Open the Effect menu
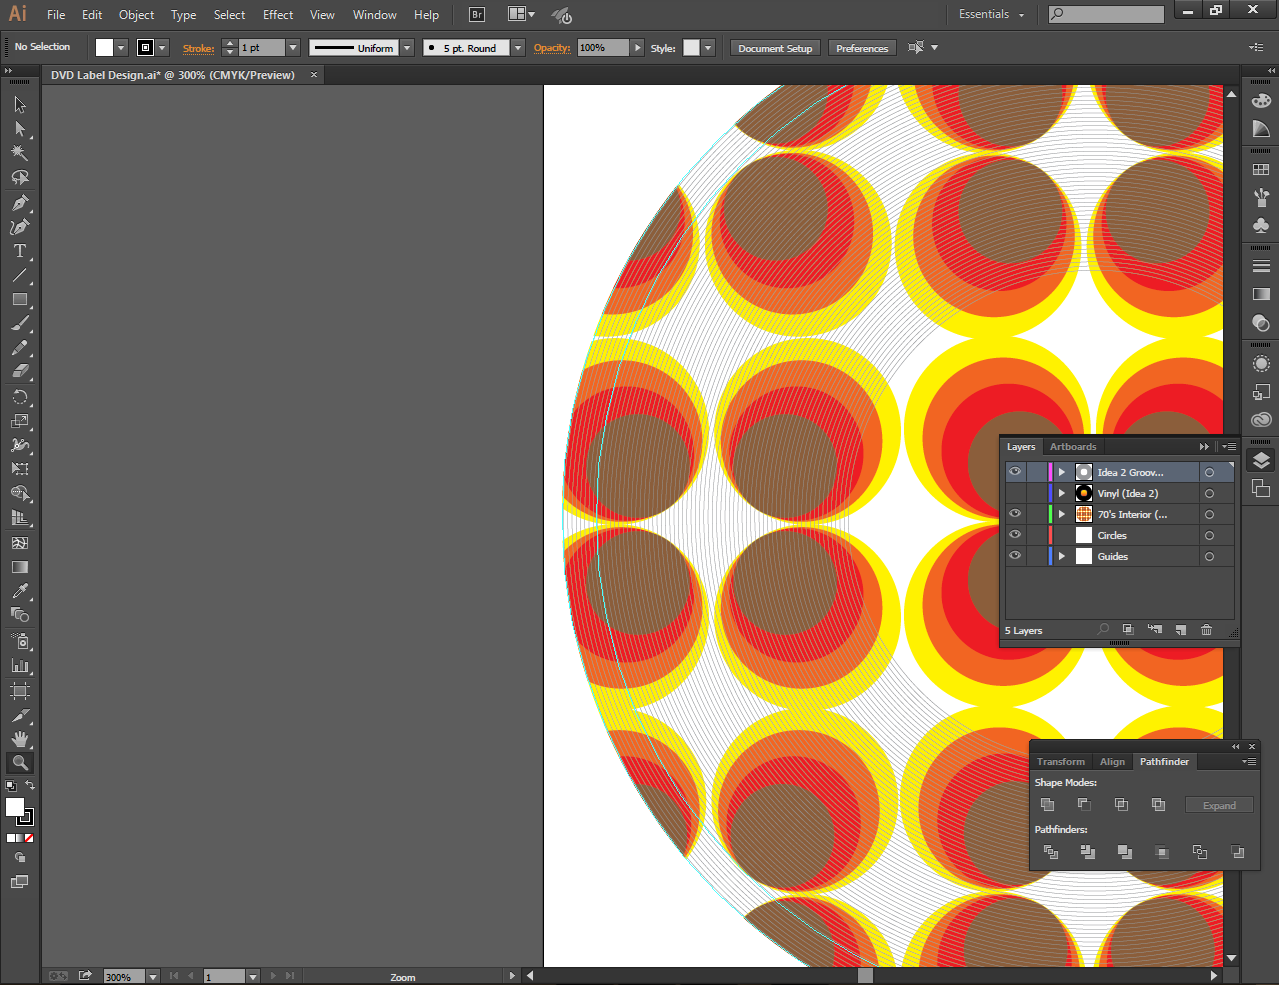 point(278,15)
